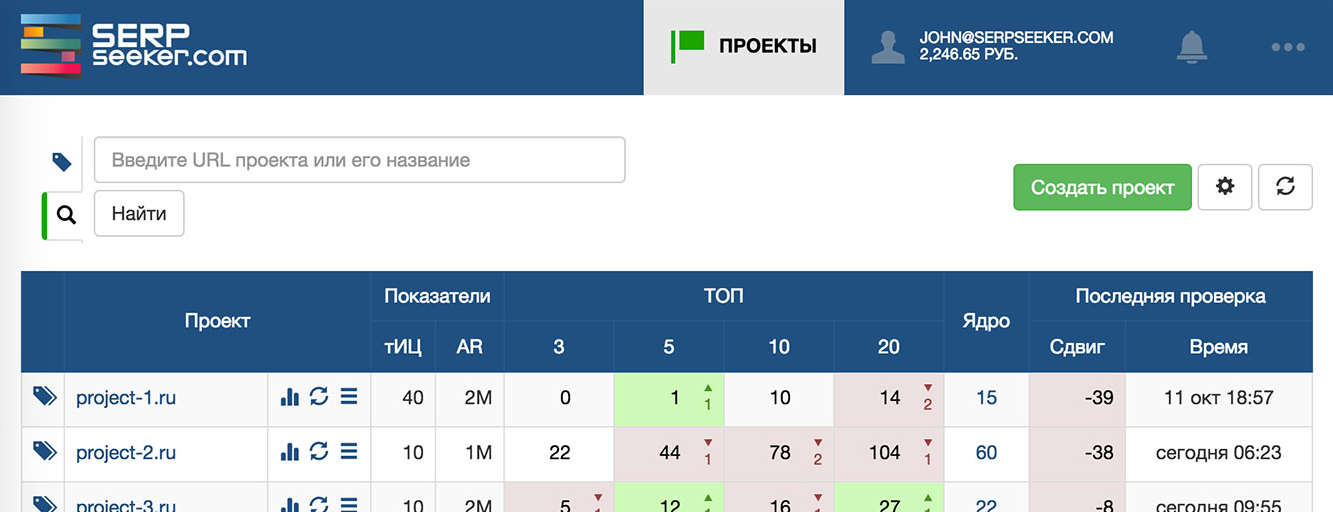Open the gear settings button

click(x=1224, y=187)
